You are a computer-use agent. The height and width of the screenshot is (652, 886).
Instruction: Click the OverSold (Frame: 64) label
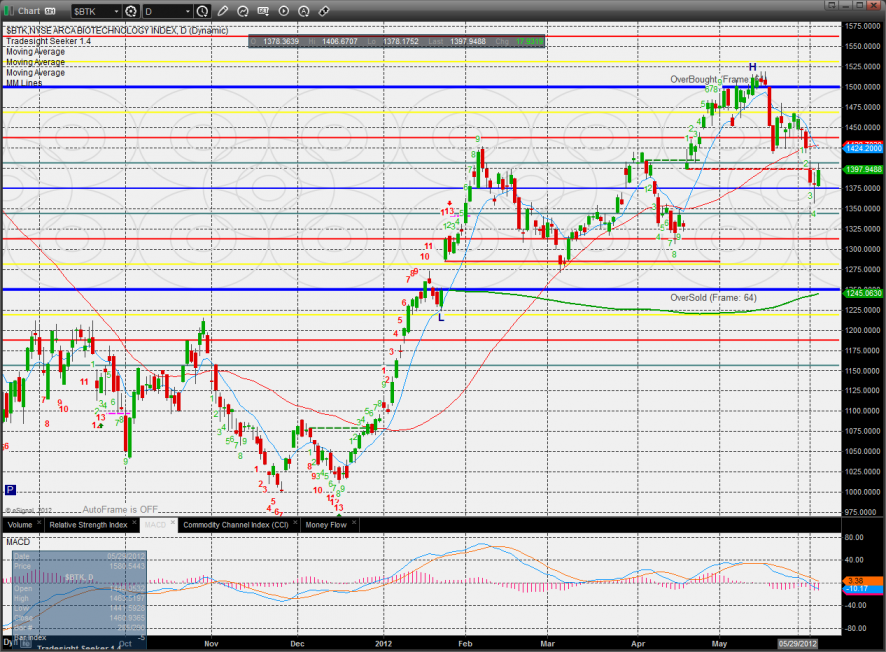(713, 298)
